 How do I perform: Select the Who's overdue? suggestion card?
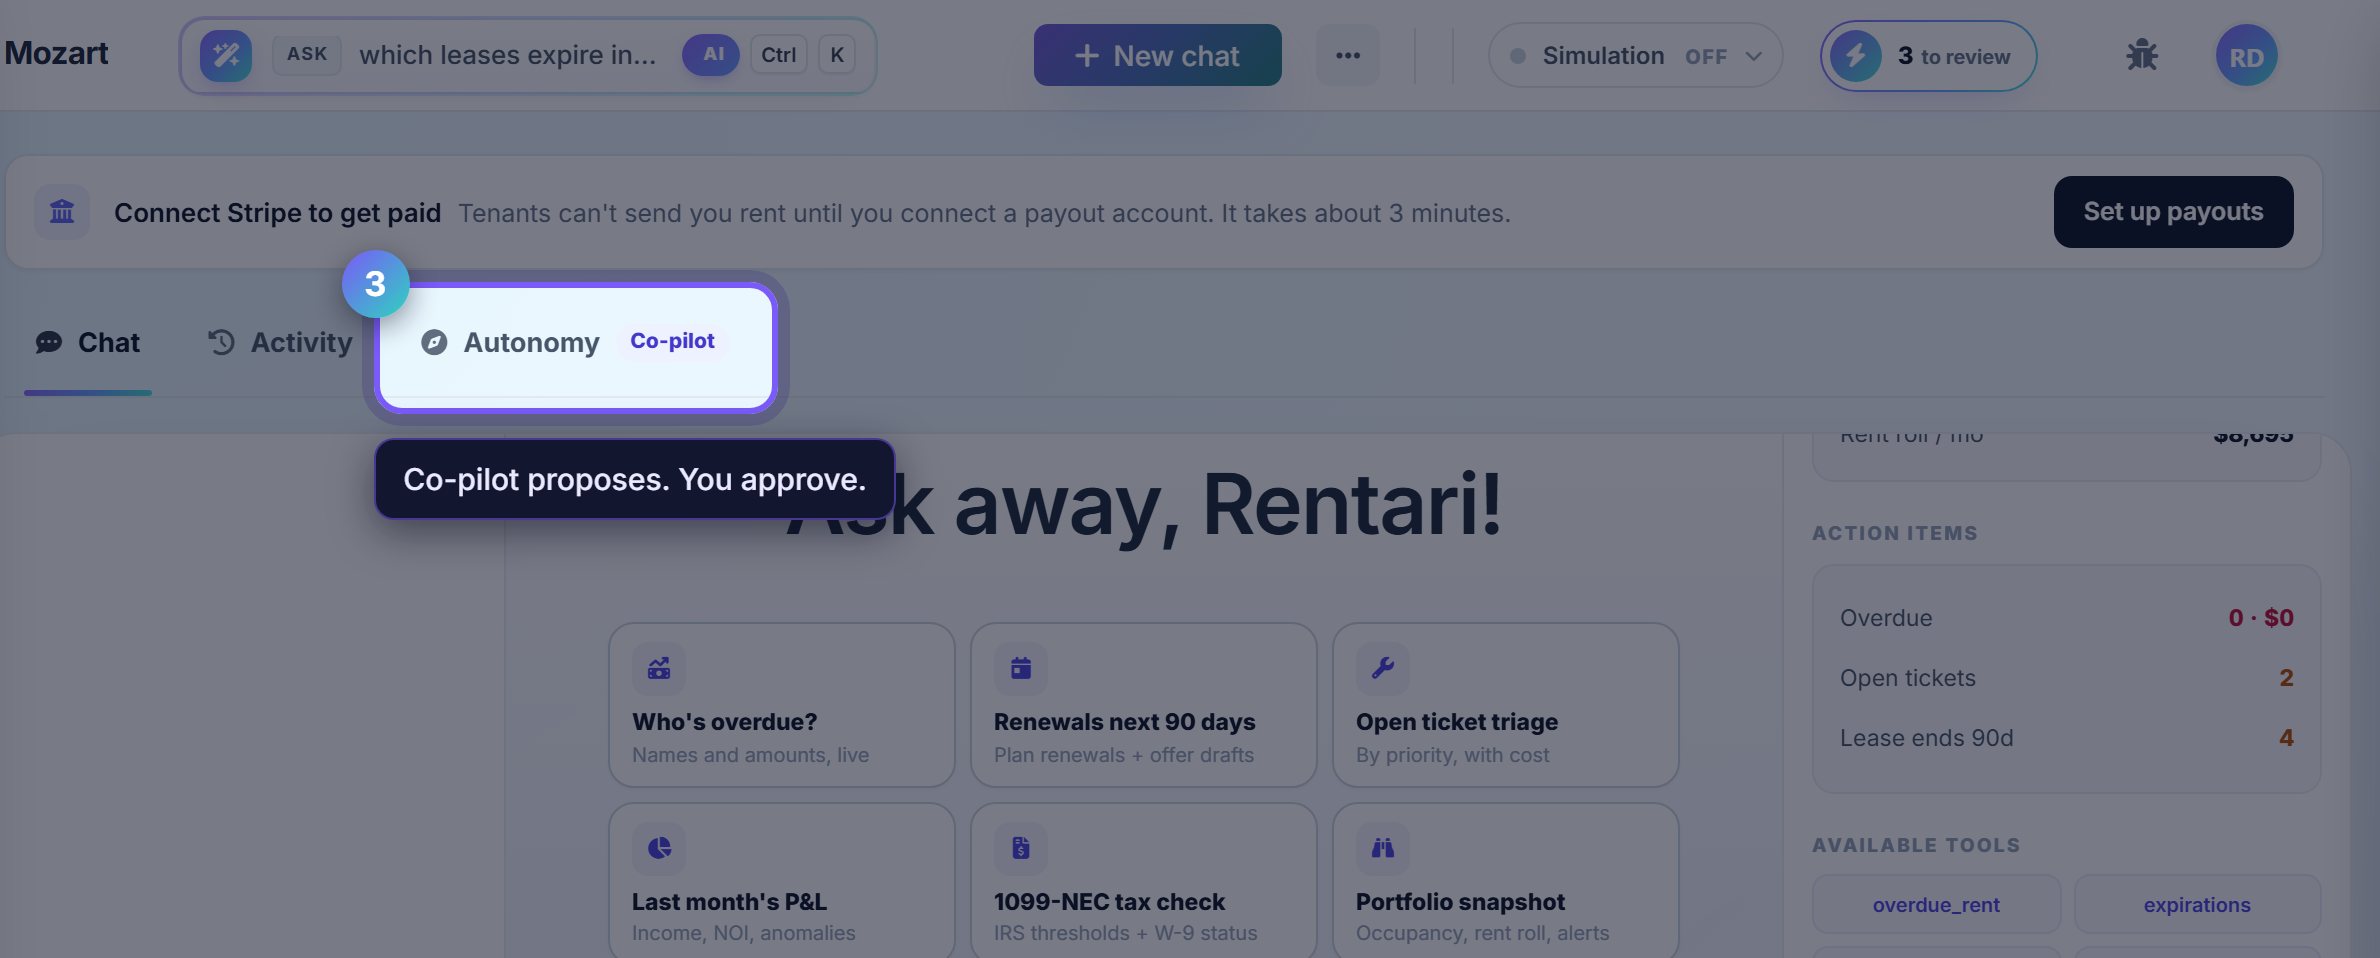[782, 705]
